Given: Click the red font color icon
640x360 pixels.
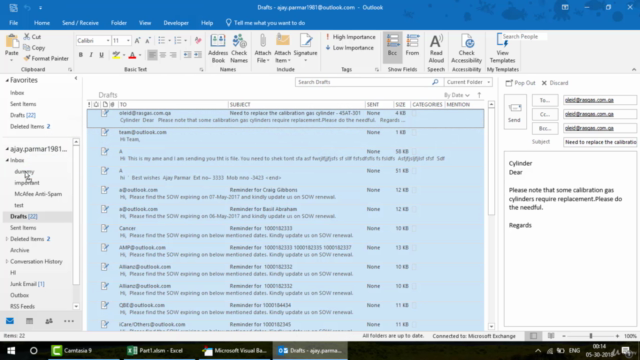Looking at the screenshot, I should coord(132,55).
